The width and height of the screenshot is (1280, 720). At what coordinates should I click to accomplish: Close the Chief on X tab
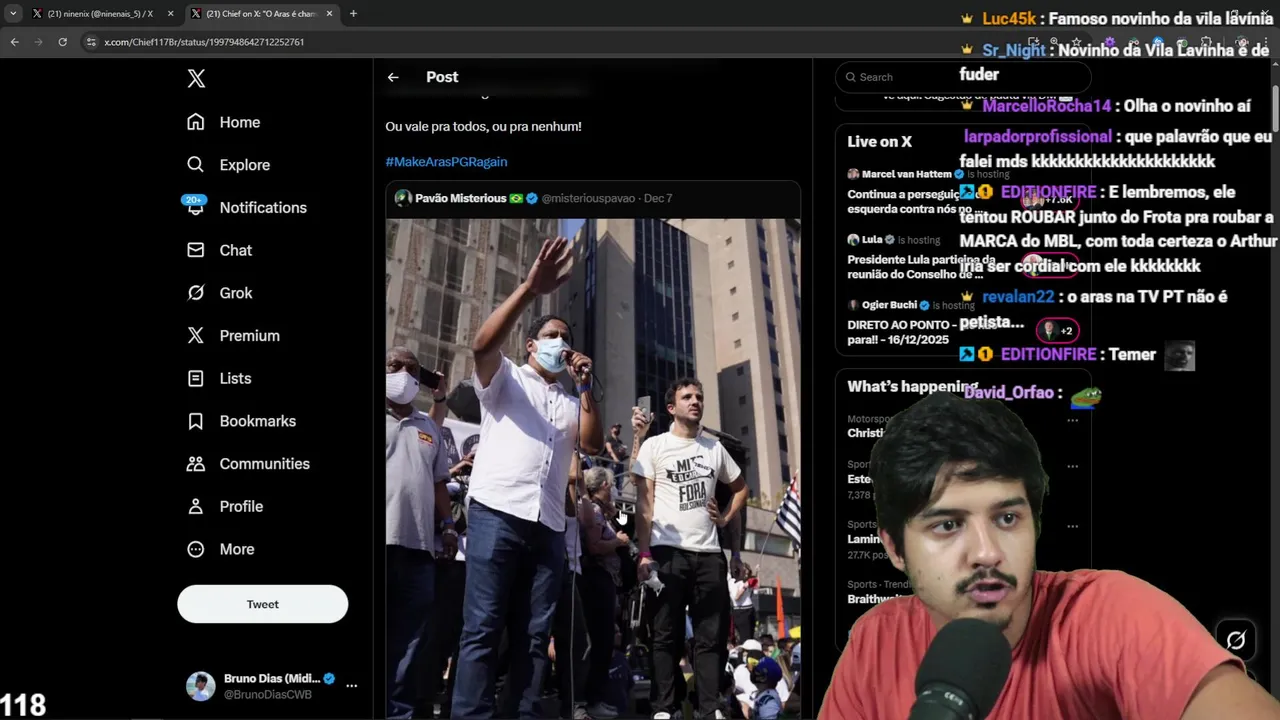click(x=329, y=14)
